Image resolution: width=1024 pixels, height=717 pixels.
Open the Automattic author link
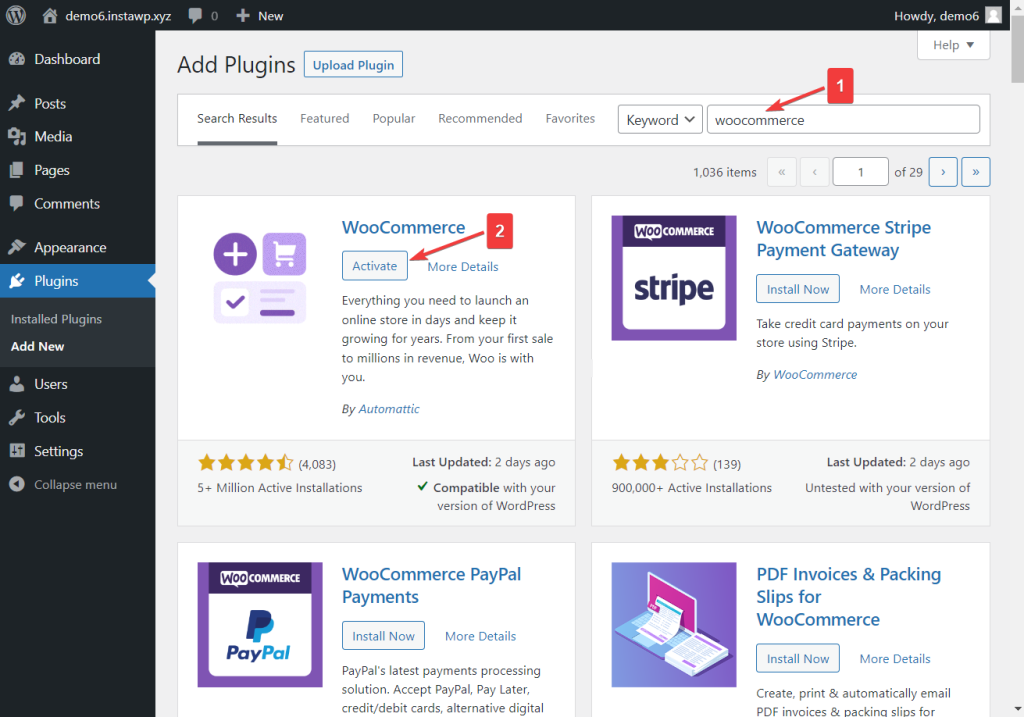click(x=389, y=409)
